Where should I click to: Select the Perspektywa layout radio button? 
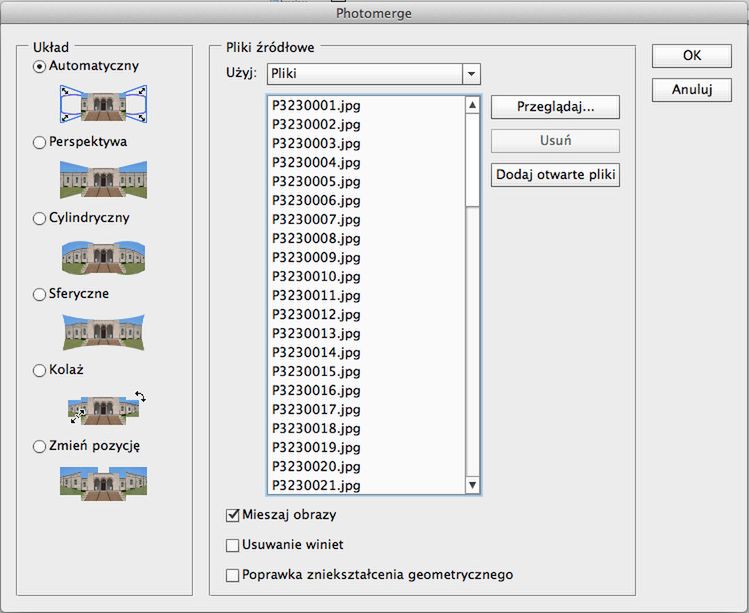[39, 142]
